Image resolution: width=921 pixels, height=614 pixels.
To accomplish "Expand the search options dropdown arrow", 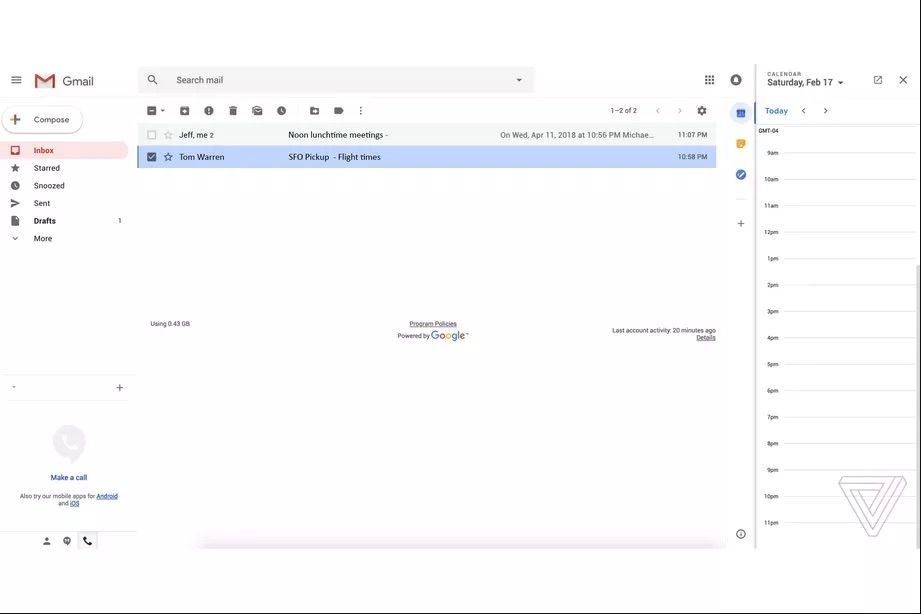I will 518,80.
